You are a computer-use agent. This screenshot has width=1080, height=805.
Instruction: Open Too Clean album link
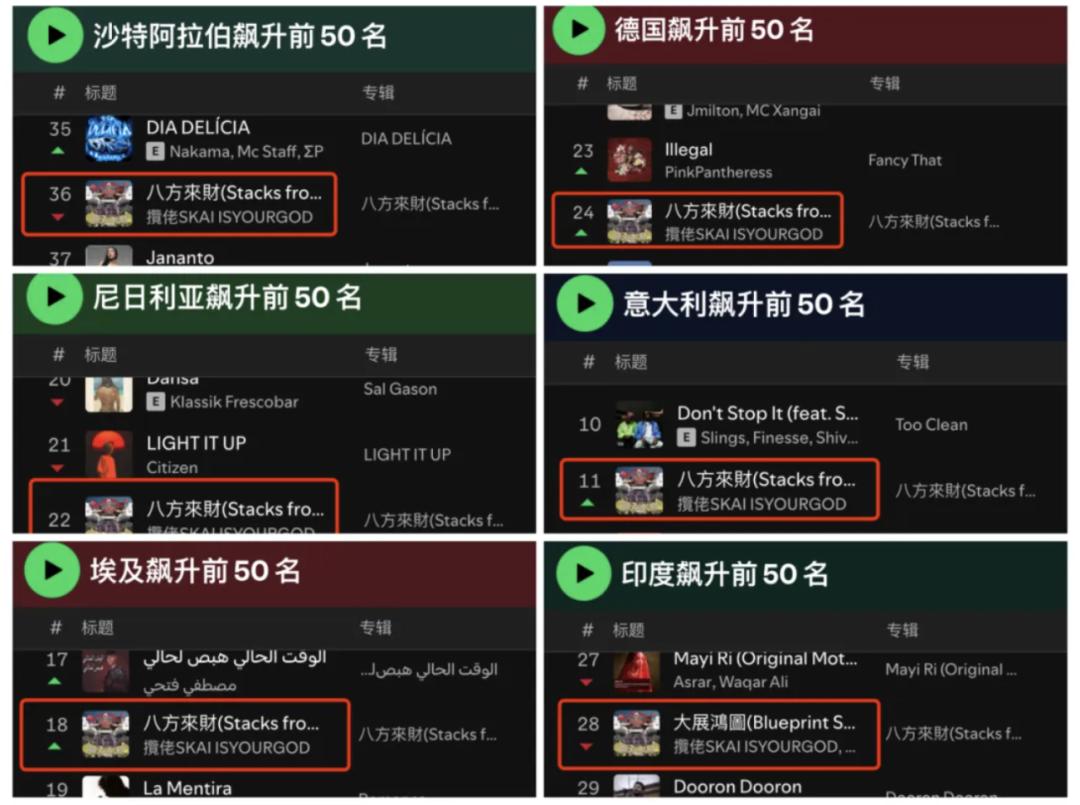(931, 425)
